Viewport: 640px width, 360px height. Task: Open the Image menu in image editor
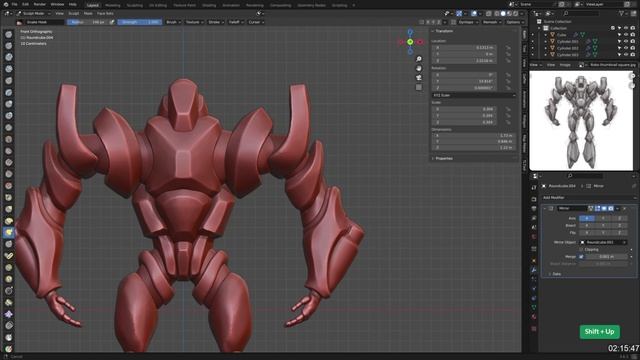pos(565,65)
